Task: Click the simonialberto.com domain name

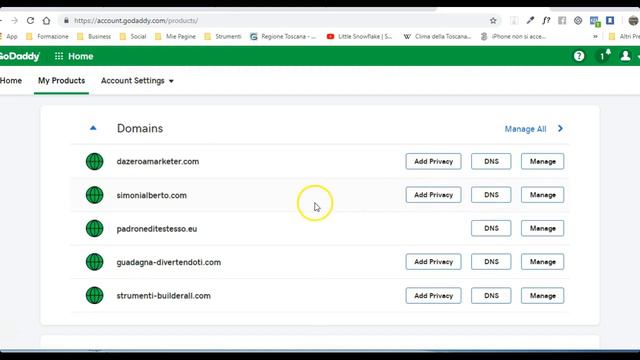Action: (x=151, y=195)
